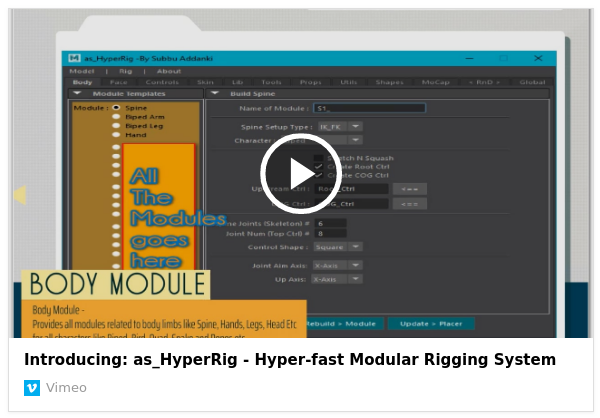Screen dimensions: 600x418
Task: Toggle the Create COG Ctrl checkbox
Action: coord(318,175)
